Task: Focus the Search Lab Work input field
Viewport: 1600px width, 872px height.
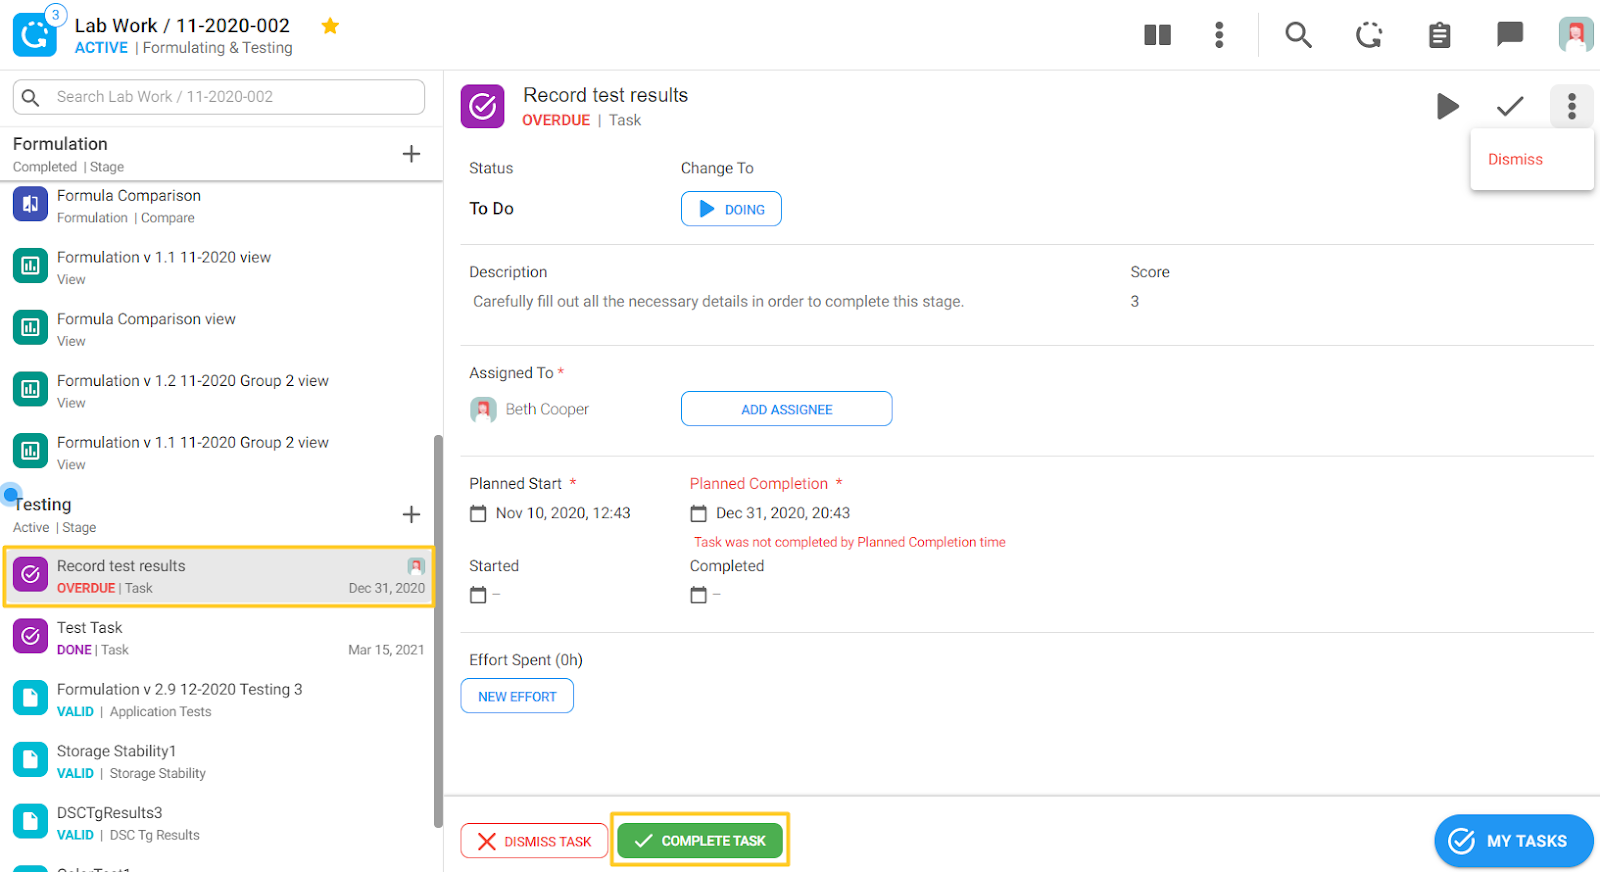Action: click(x=219, y=97)
